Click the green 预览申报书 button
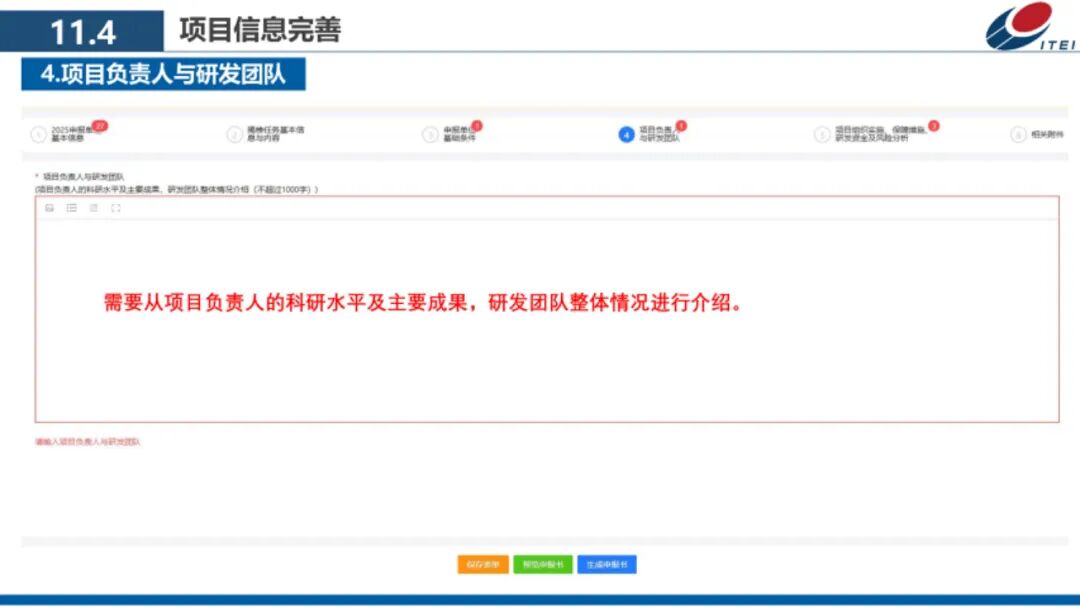This screenshot has height=608, width=1080. pyautogui.click(x=543, y=563)
